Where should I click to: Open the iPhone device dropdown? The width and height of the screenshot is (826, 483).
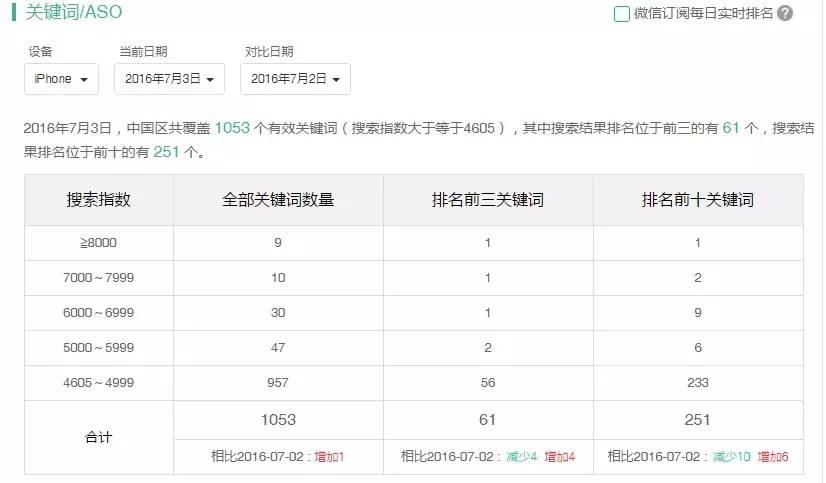[61, 79]
